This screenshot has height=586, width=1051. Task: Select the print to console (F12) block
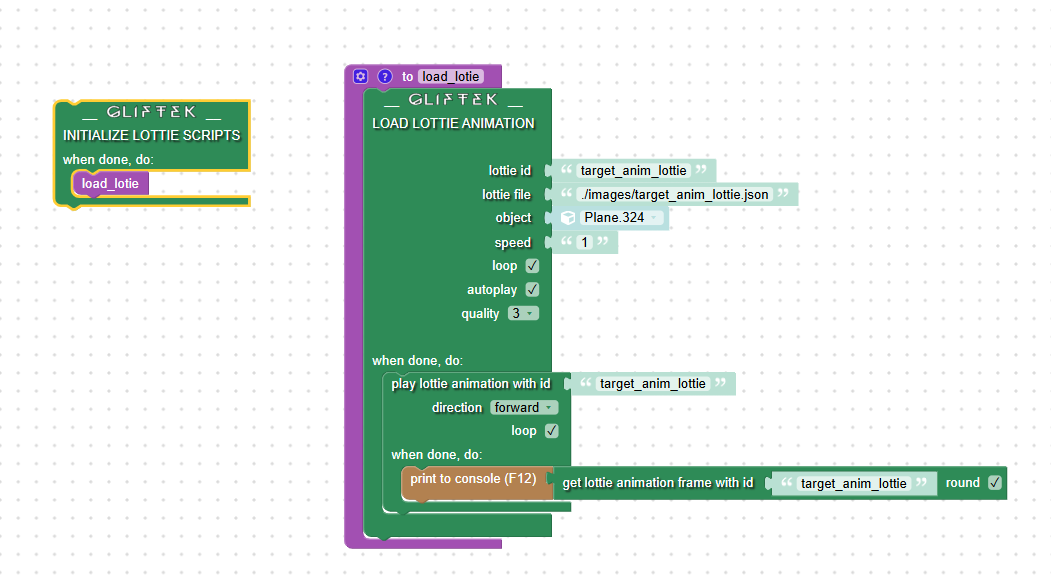coord(458,480)
